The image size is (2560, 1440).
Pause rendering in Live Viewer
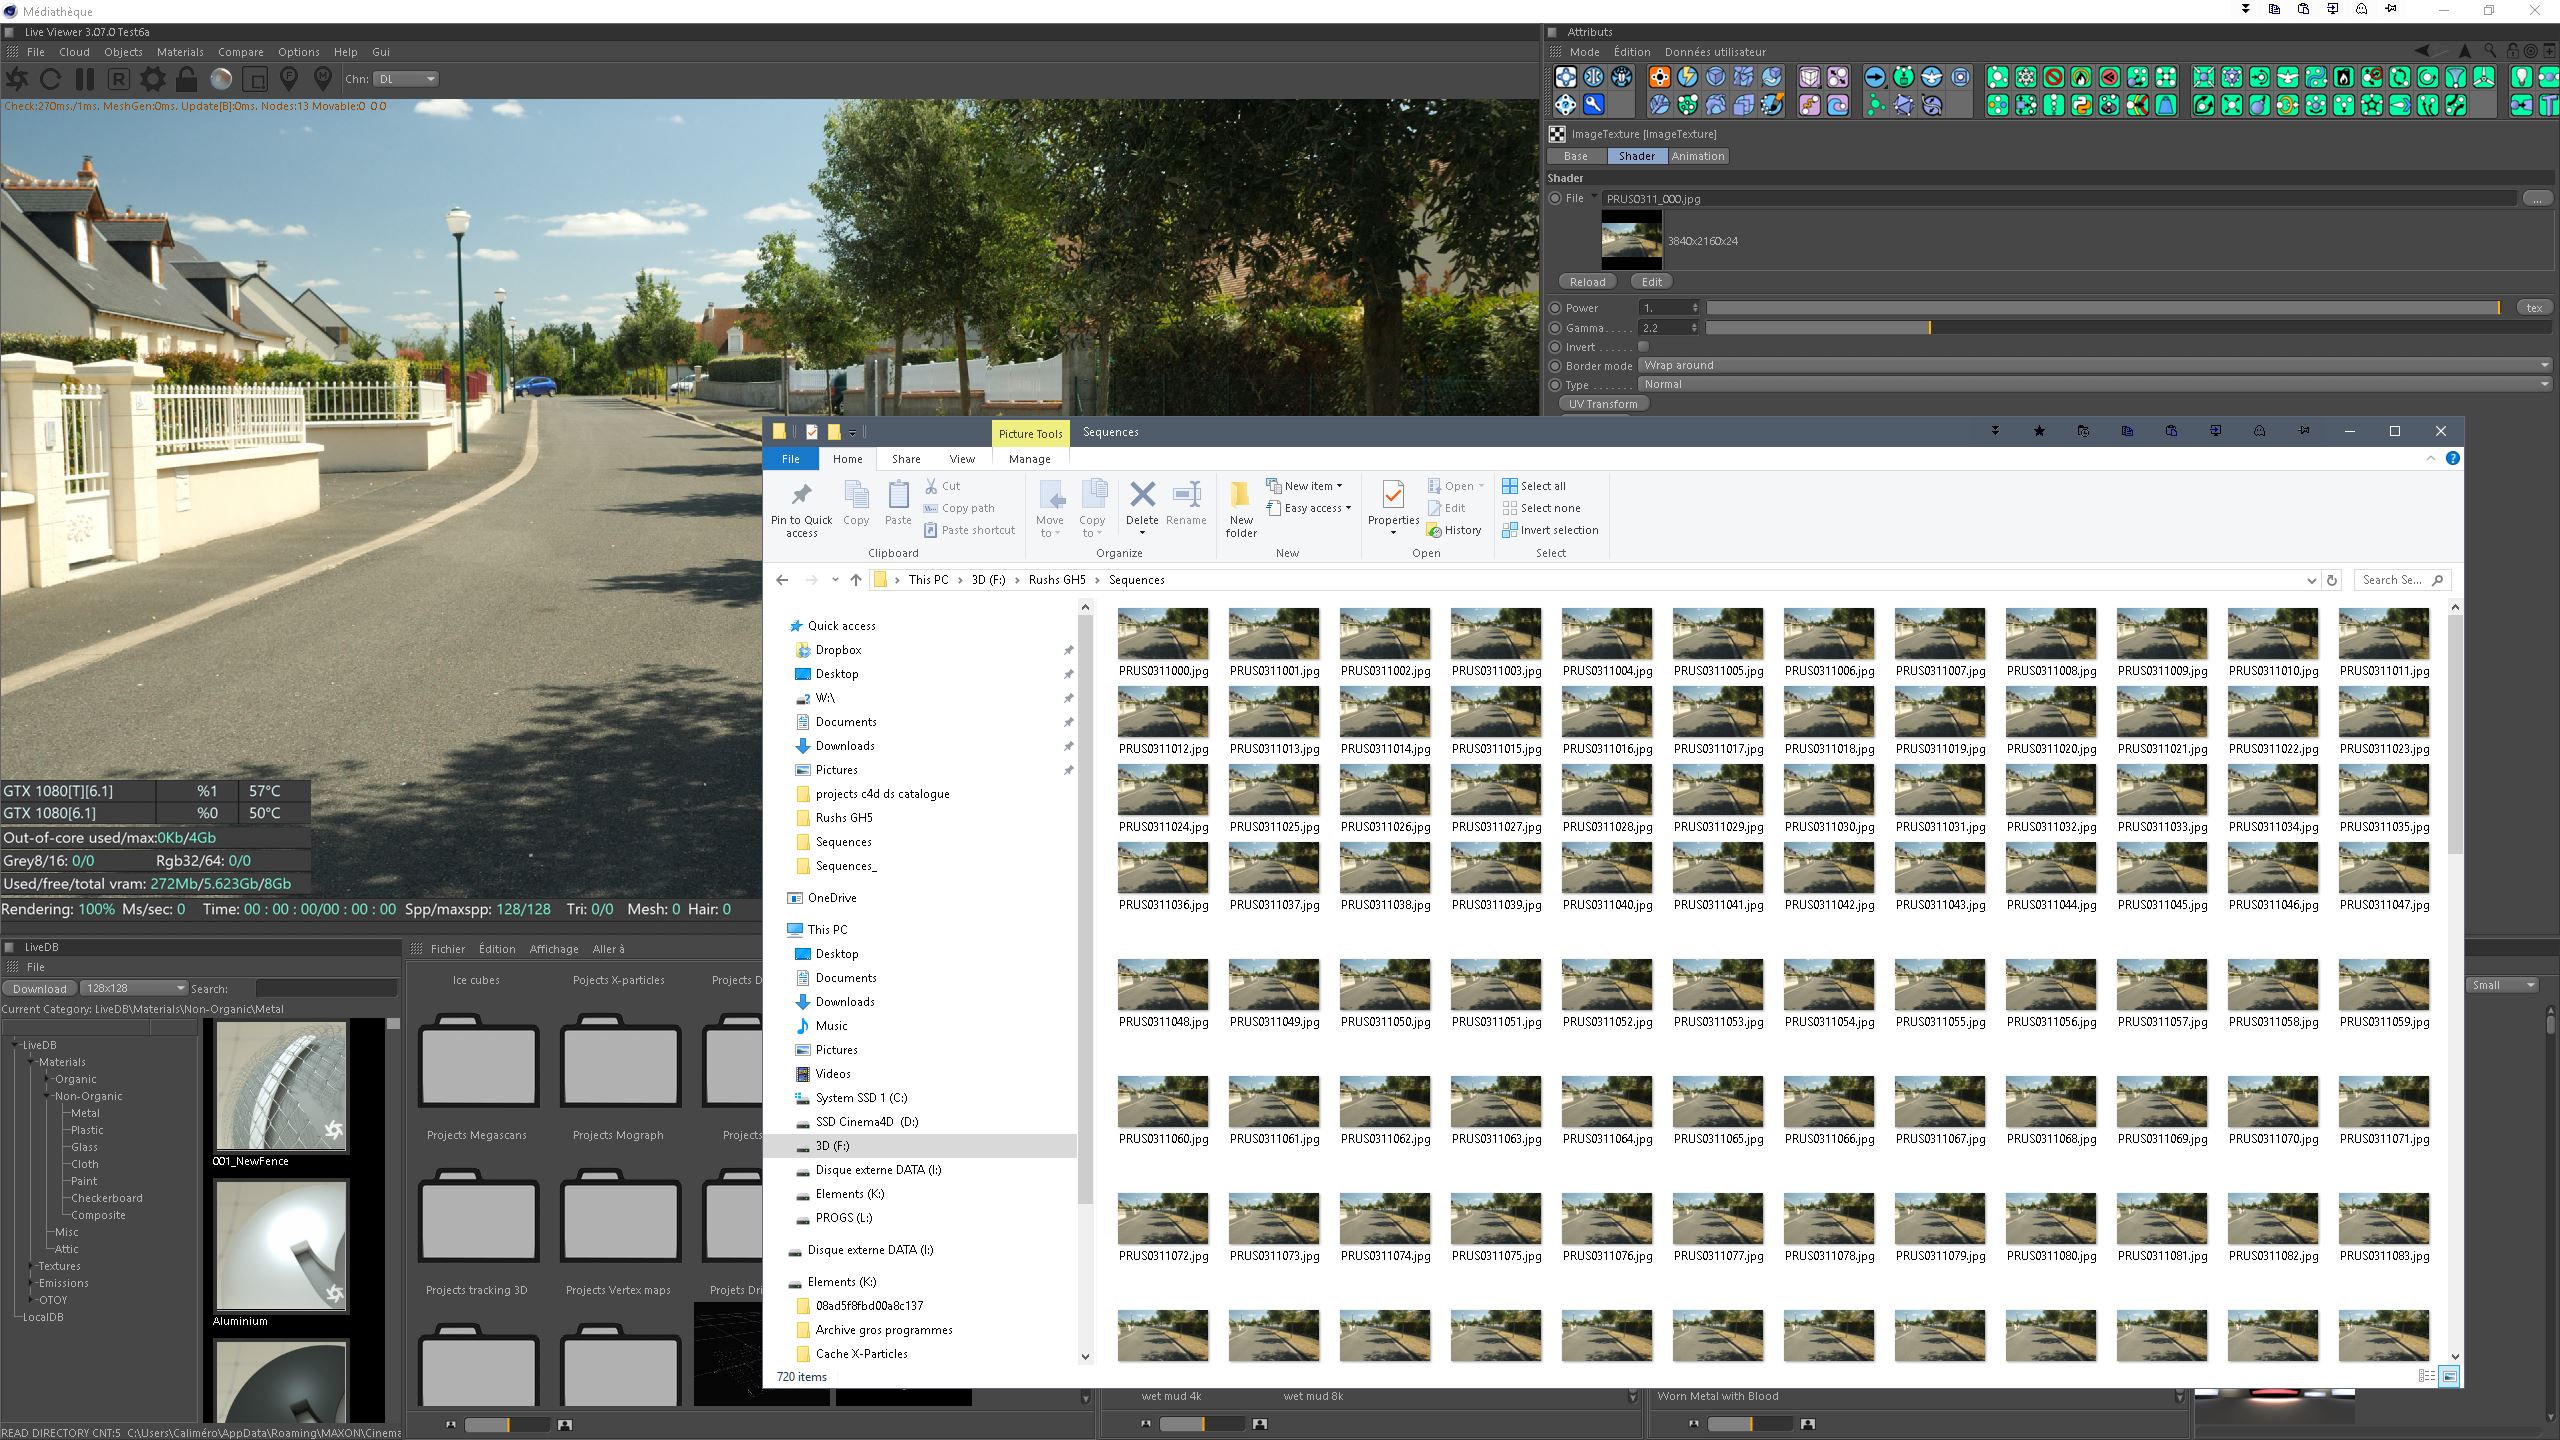click(x=85, y=79)
